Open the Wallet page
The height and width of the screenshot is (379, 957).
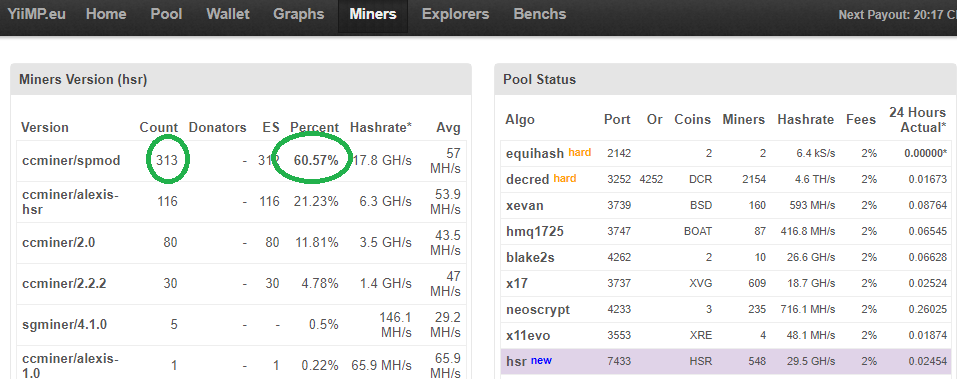pos(228,14)
